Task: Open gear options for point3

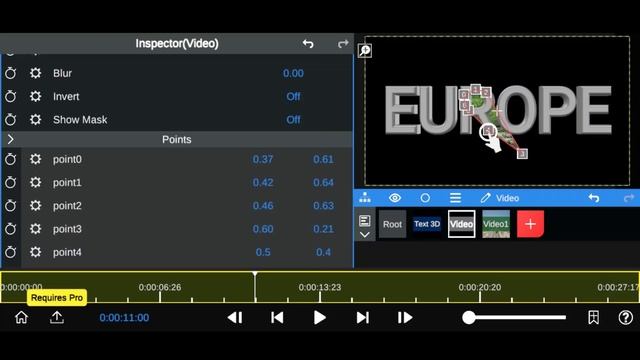Action: point(36,229)
